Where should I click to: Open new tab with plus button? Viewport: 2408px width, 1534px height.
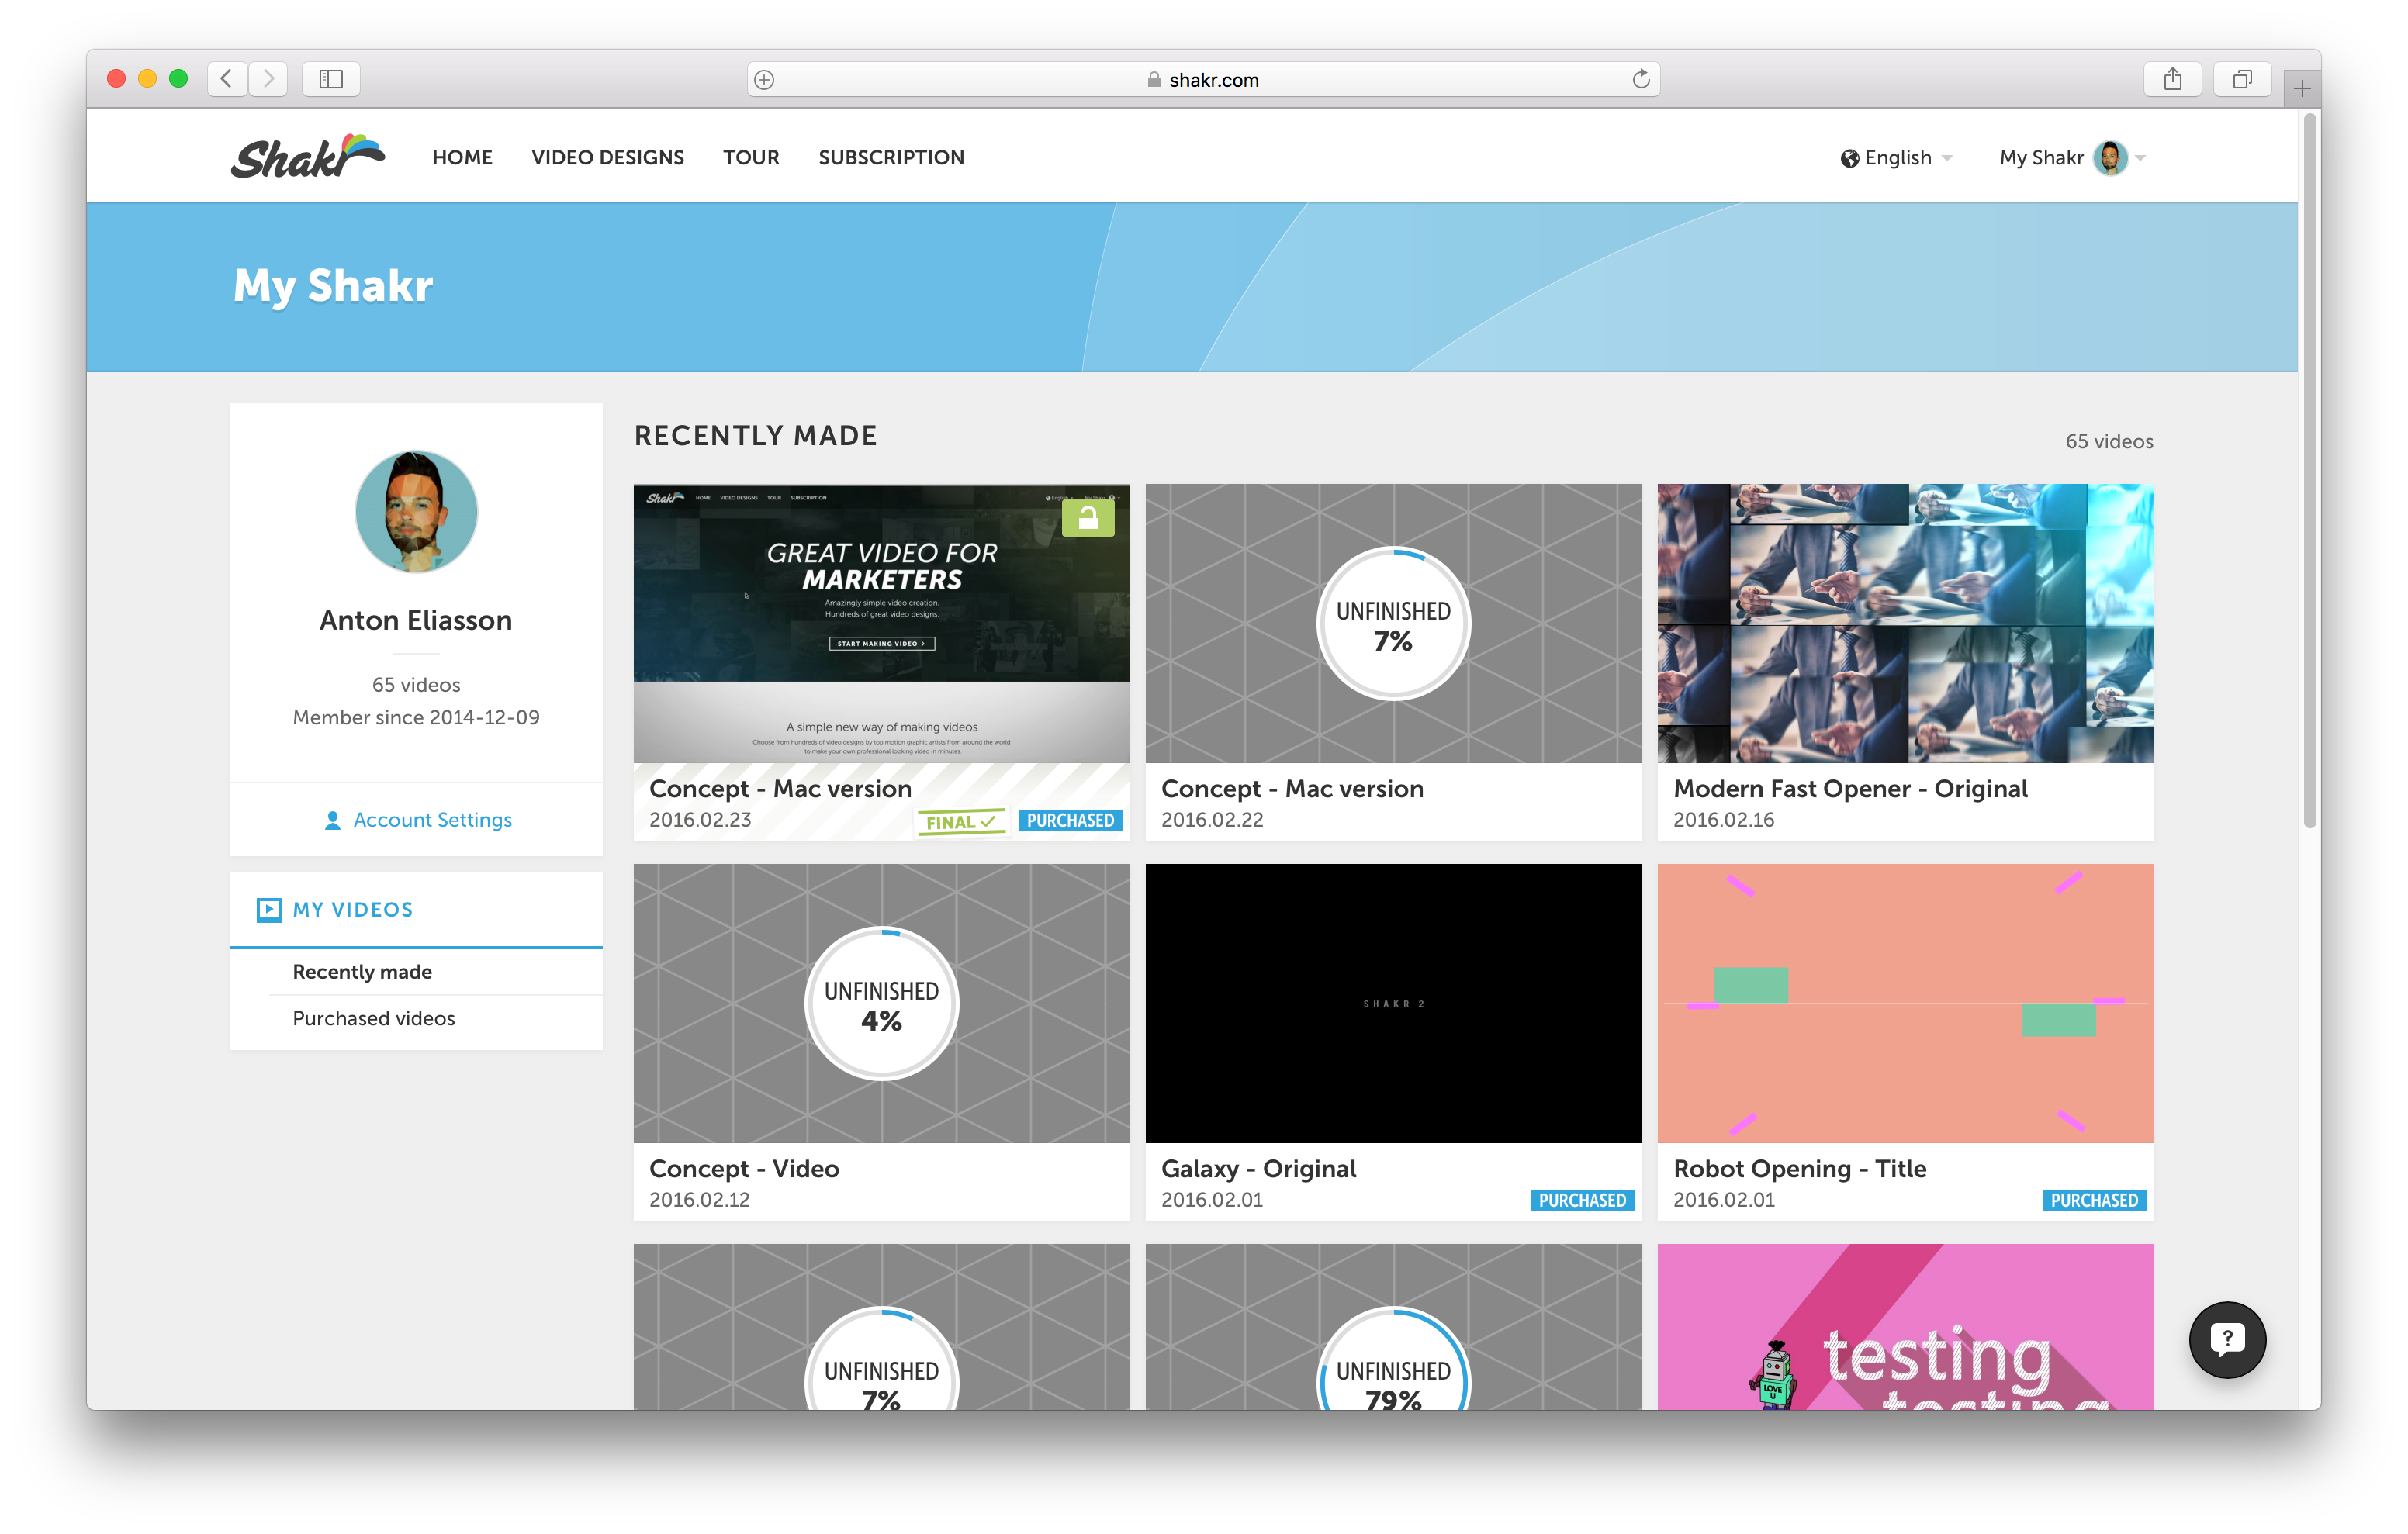click(2302, 89)
